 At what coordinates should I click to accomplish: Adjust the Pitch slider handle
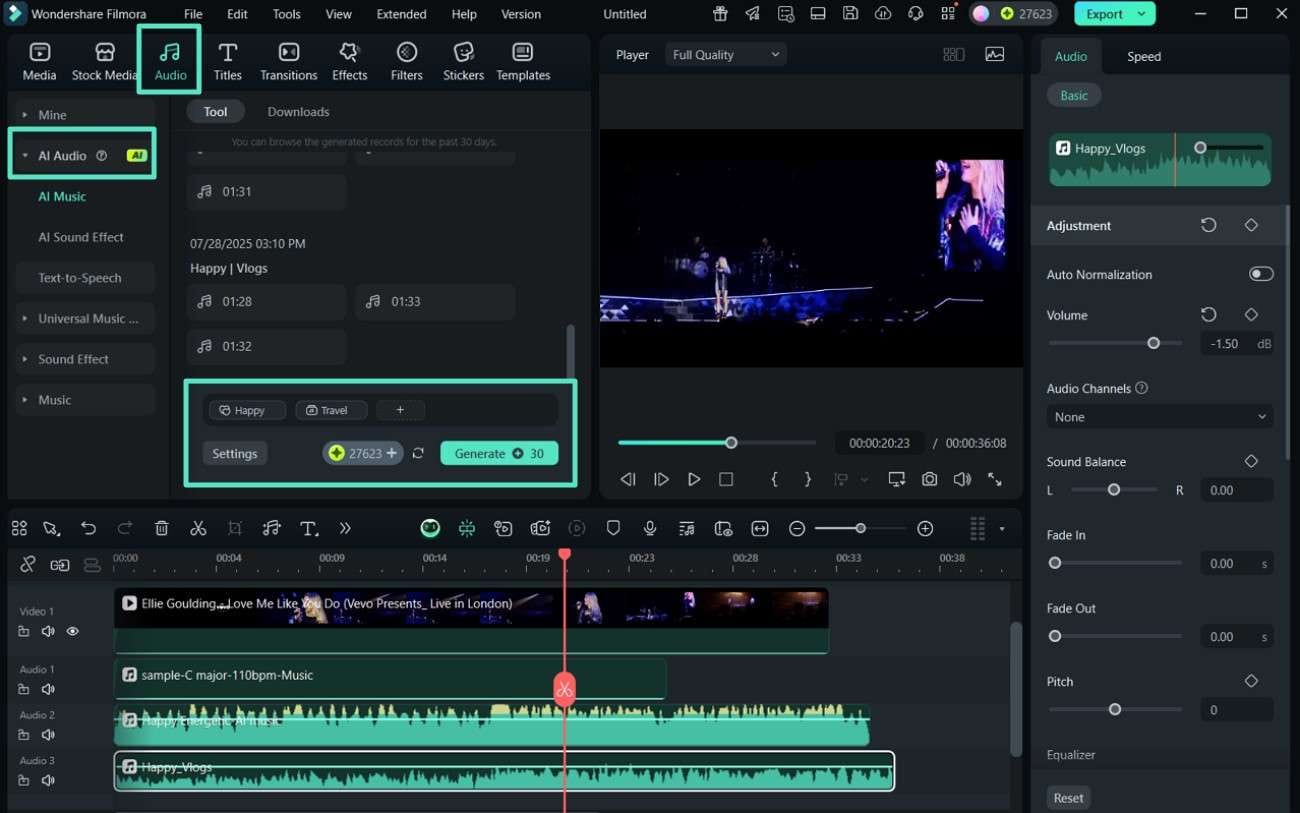(x=1114, y=709)
